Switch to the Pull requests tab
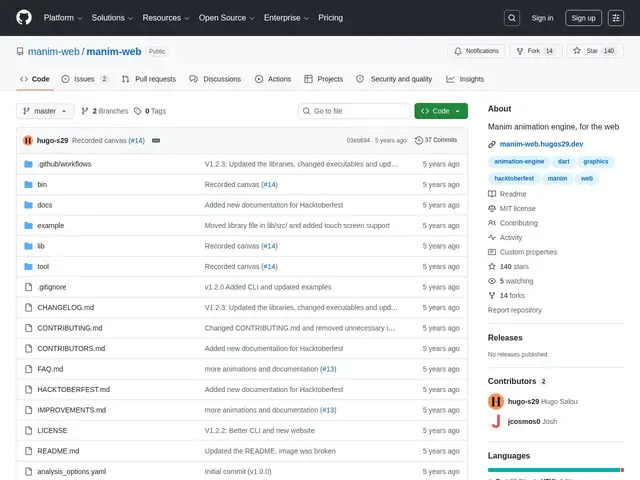The image size is (640, 480). (149, 79)
